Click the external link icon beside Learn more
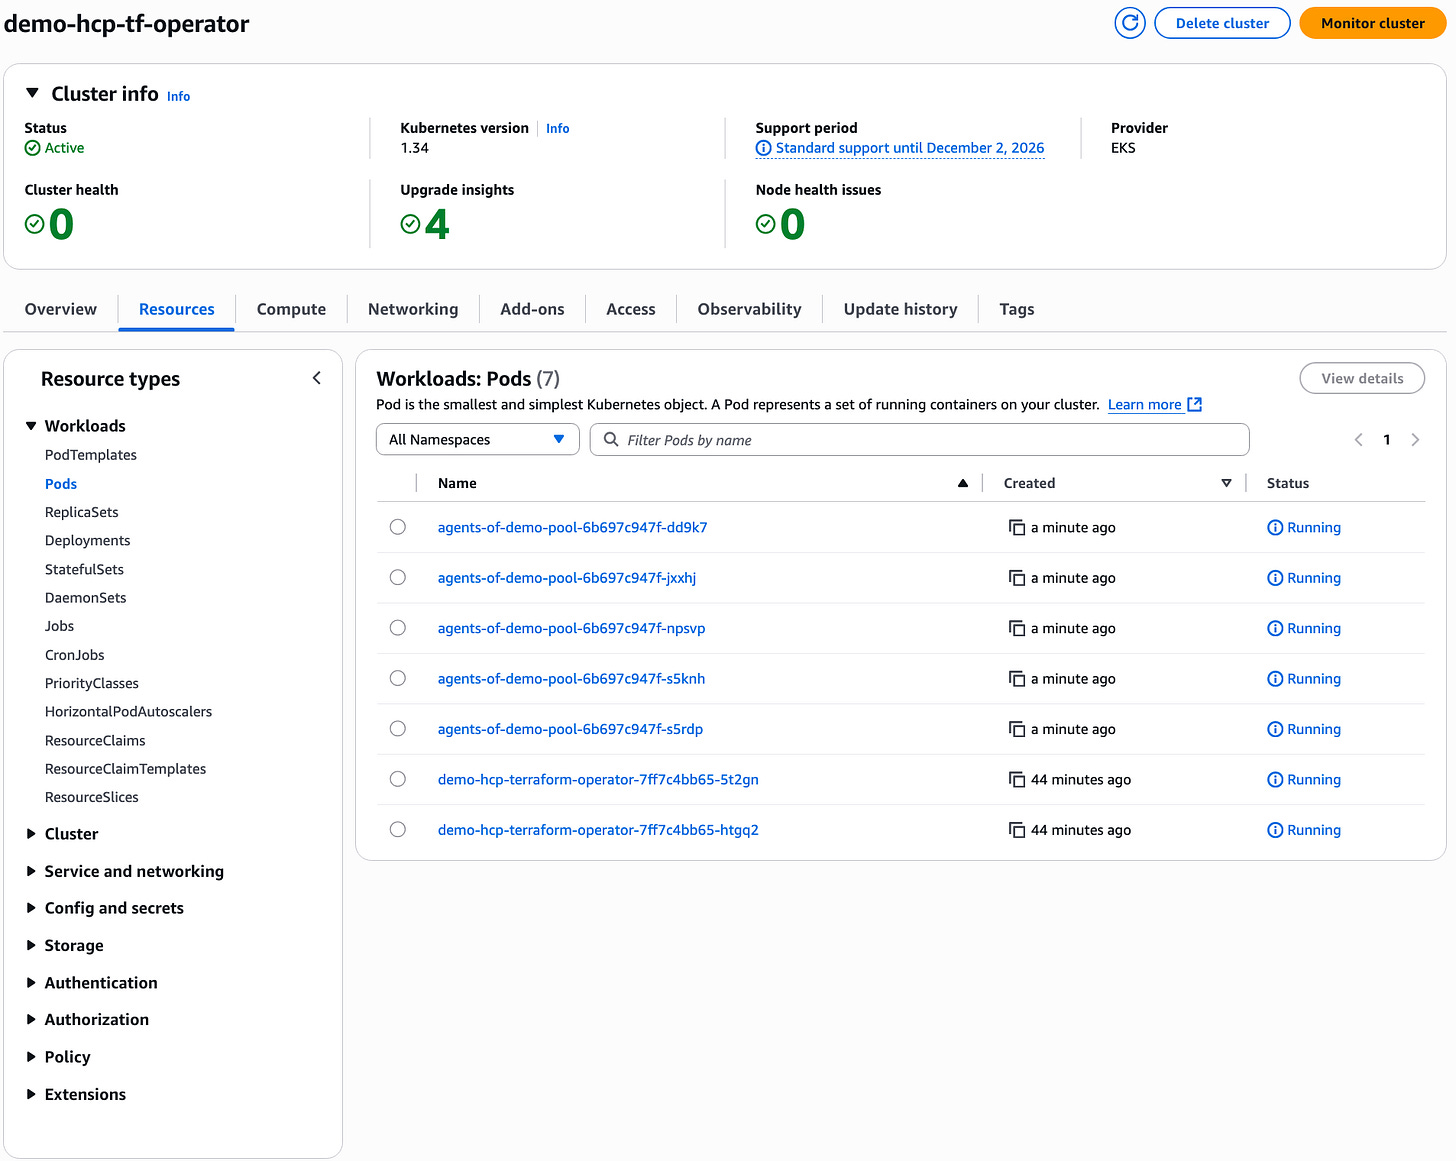Viewport: 1456px width, 1161px height. [x=1194, y=404]
